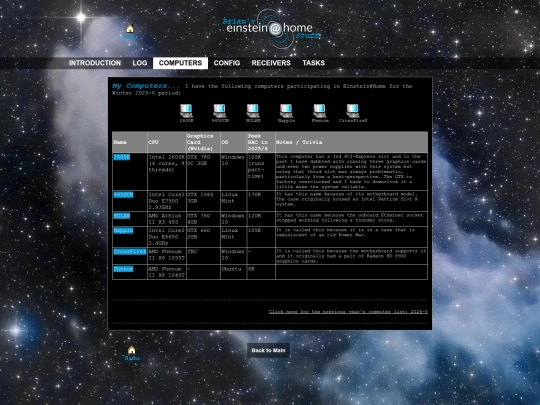Viewport: 540px width, 405px height.
Task: Select the Computers tab
Action: 180,63
